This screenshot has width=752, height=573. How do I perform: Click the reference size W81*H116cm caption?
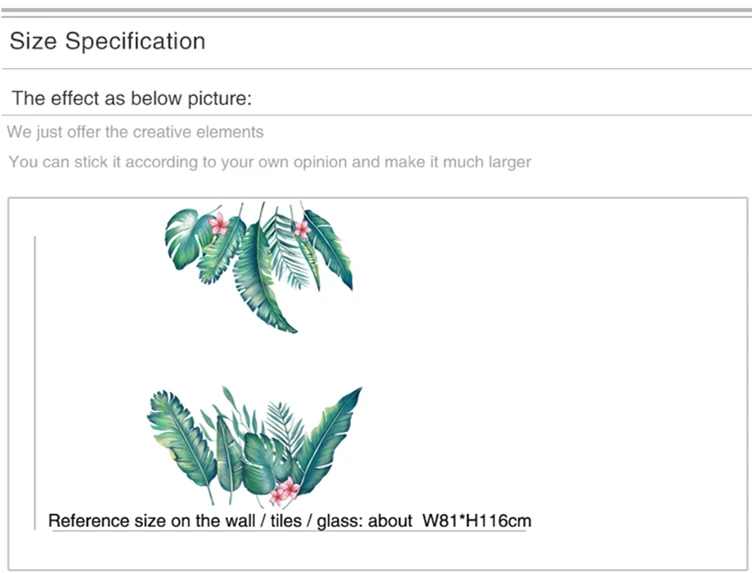point(290,521)
